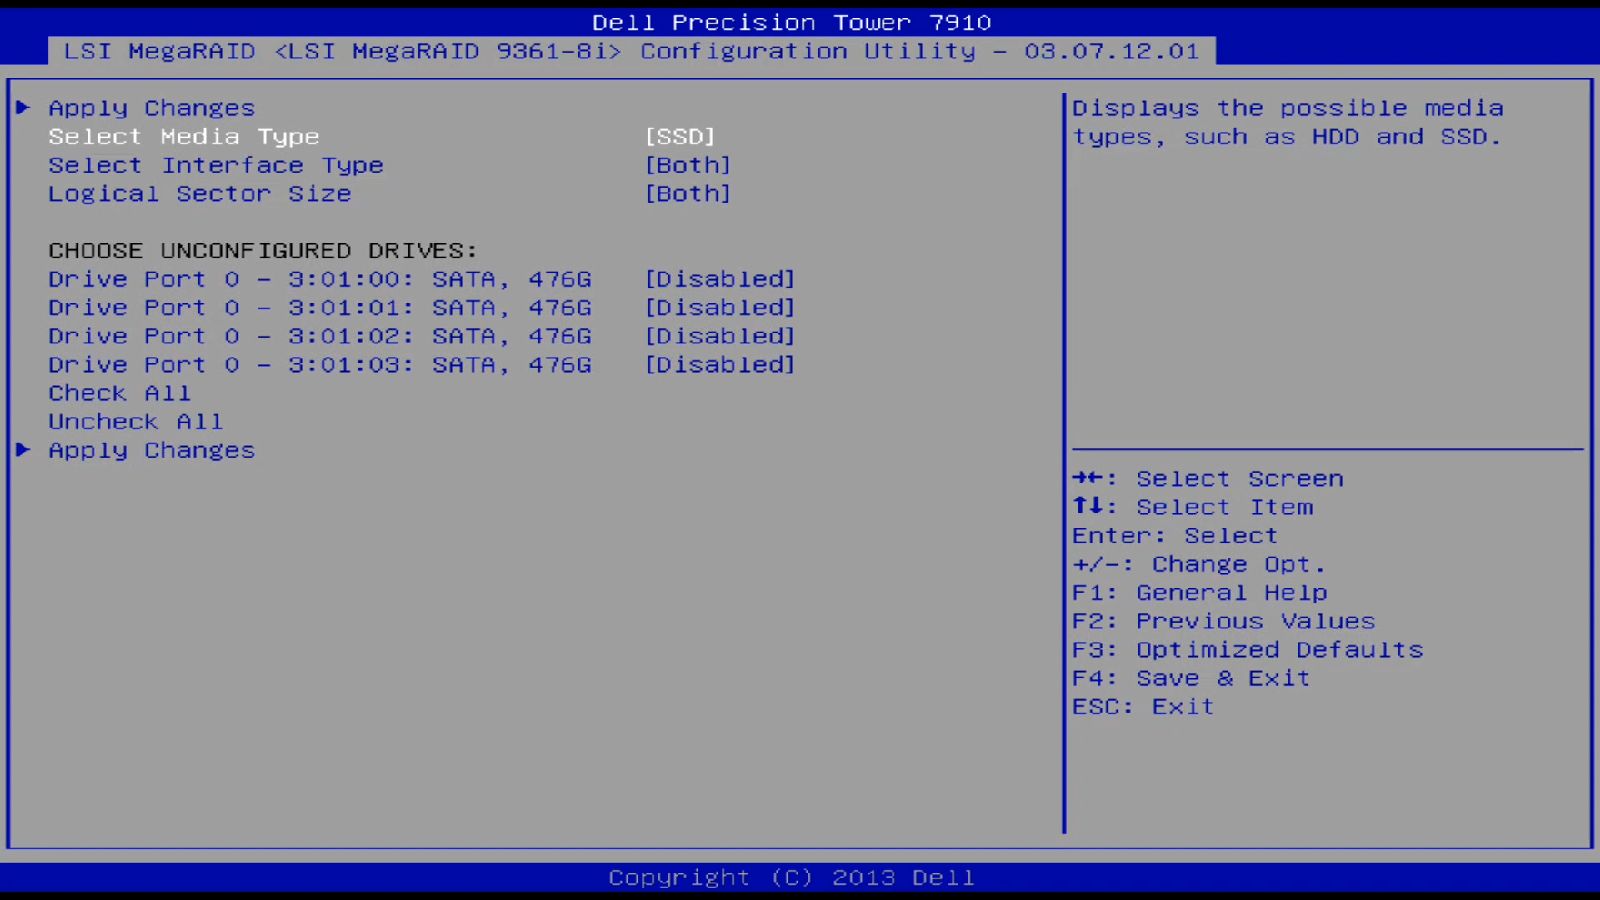Screen dimensions: 1600x900
Task: Click the Dell Precision Tower 7910 title bar
Action: [790, 21]
